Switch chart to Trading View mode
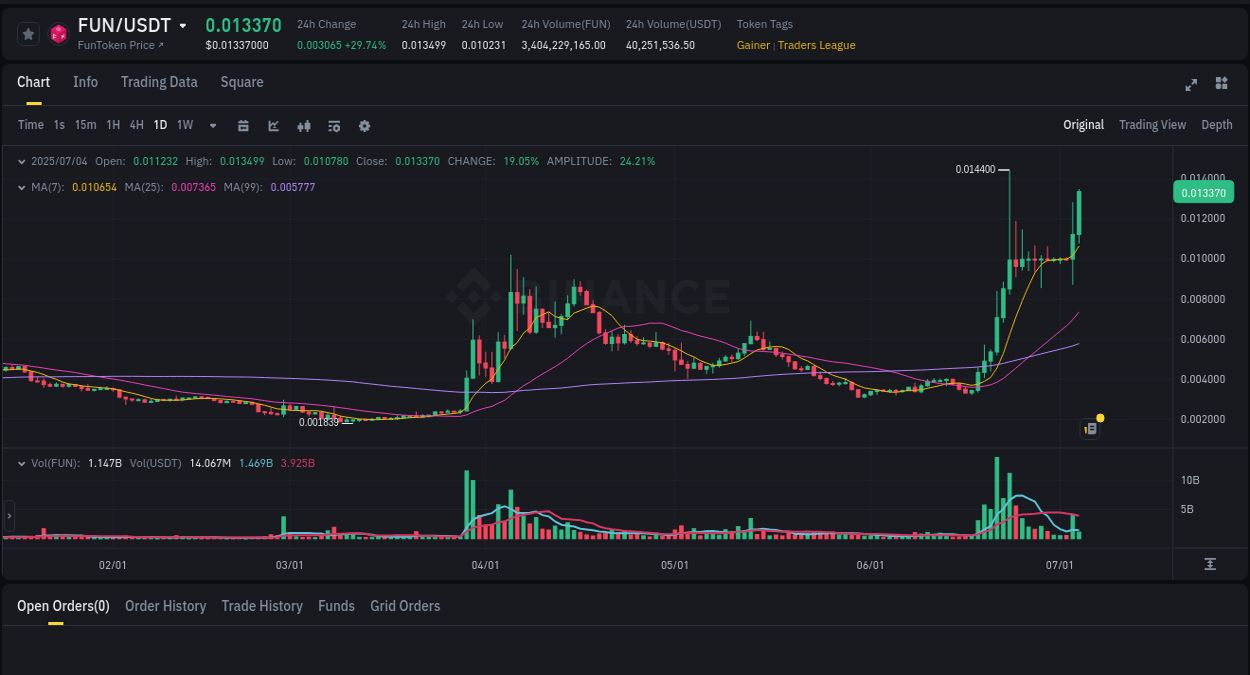 pos(1152,125)
